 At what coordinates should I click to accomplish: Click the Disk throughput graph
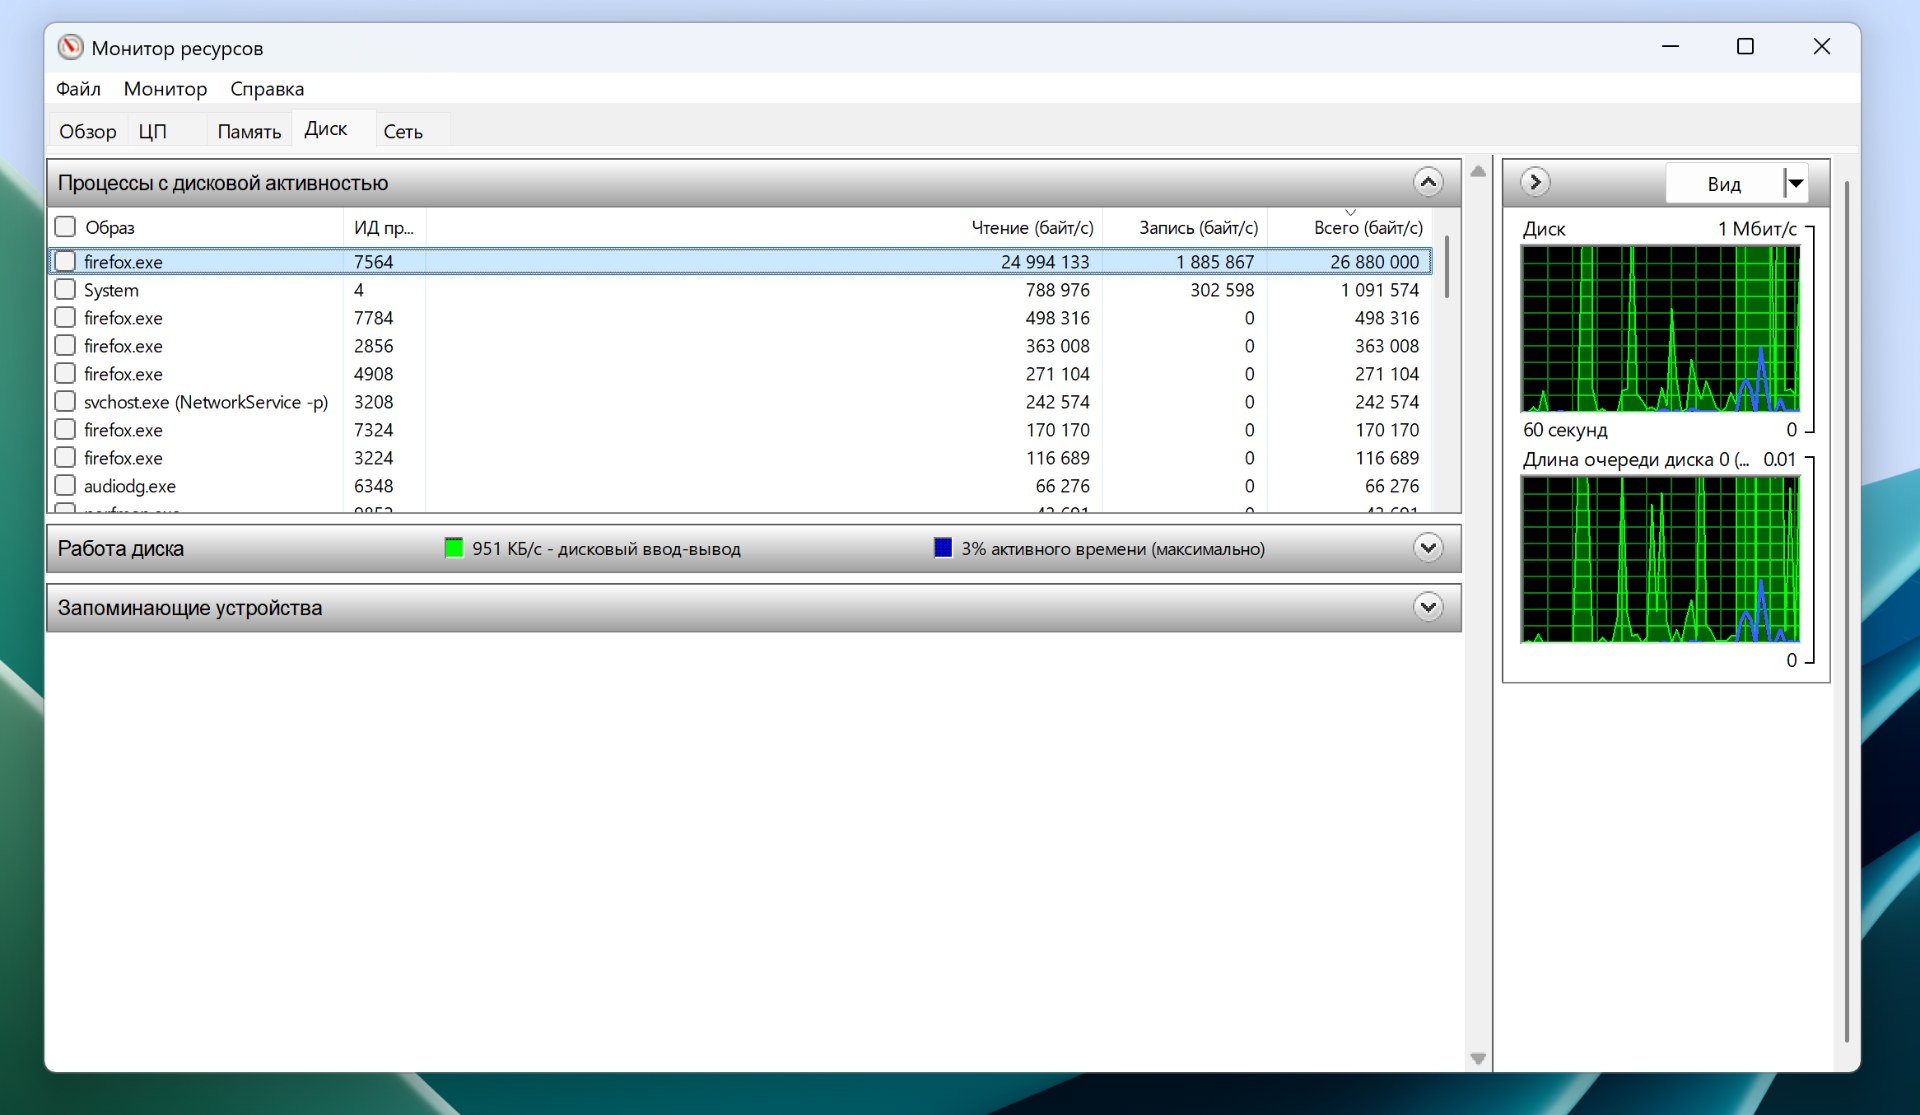point(1660,329)
